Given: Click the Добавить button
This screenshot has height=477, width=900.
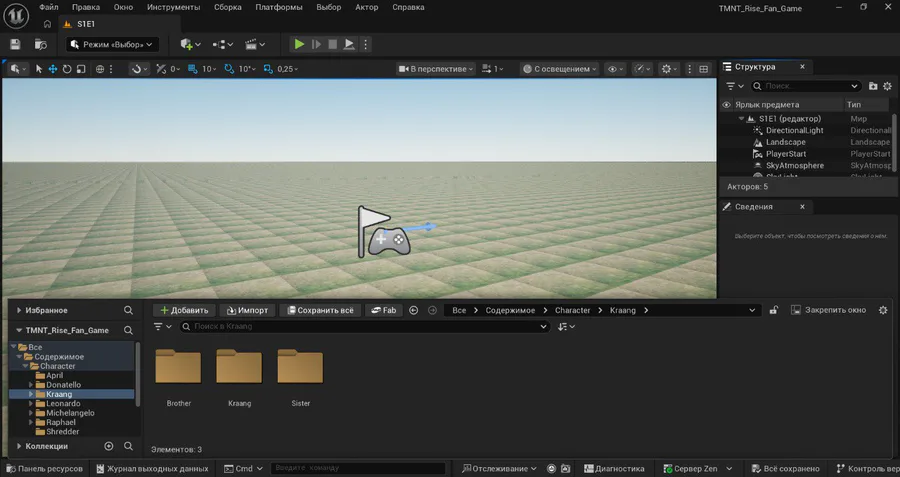Looking at the screenshot, I should pos(184,310).
